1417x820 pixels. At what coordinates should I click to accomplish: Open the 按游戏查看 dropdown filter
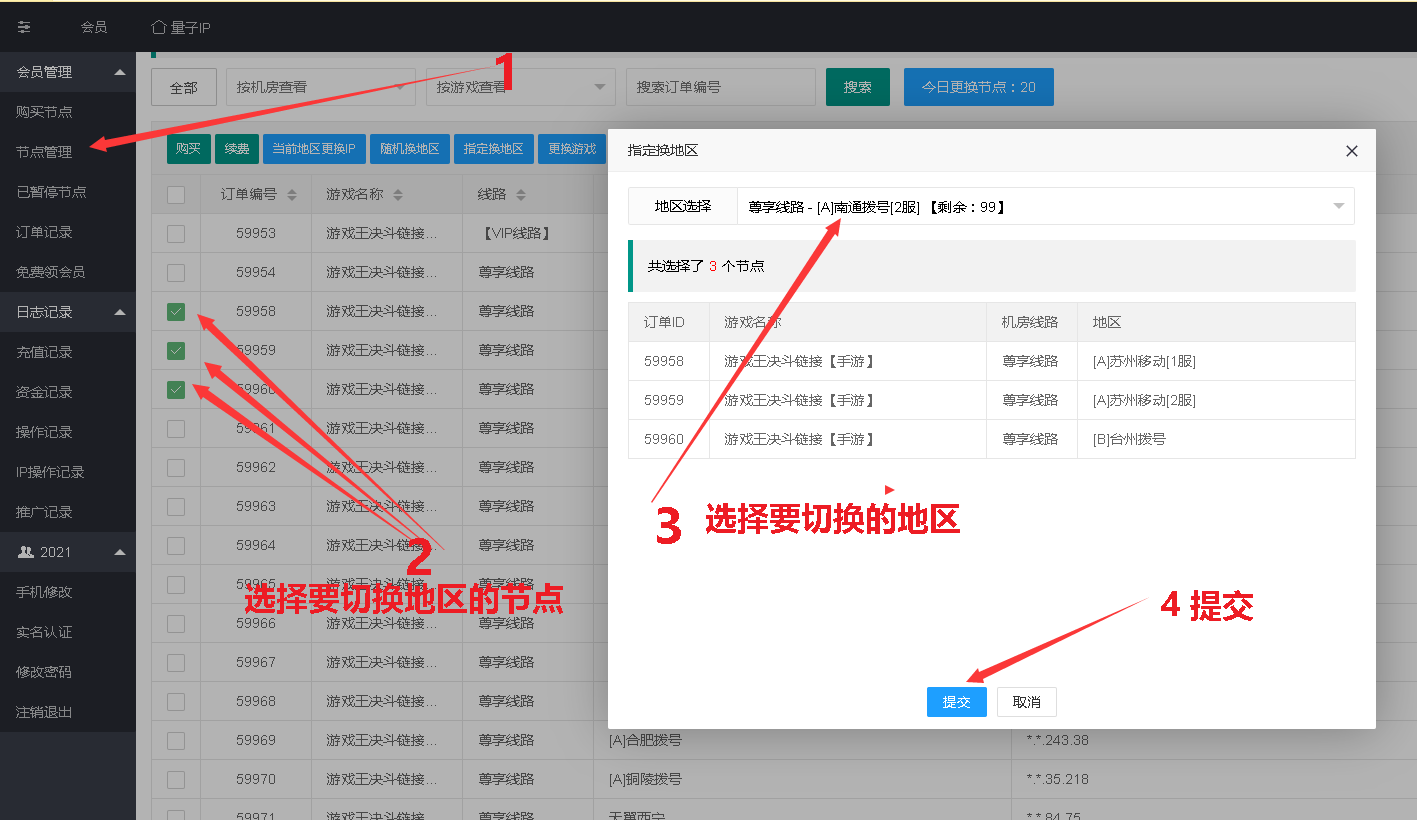pos(520,87)
